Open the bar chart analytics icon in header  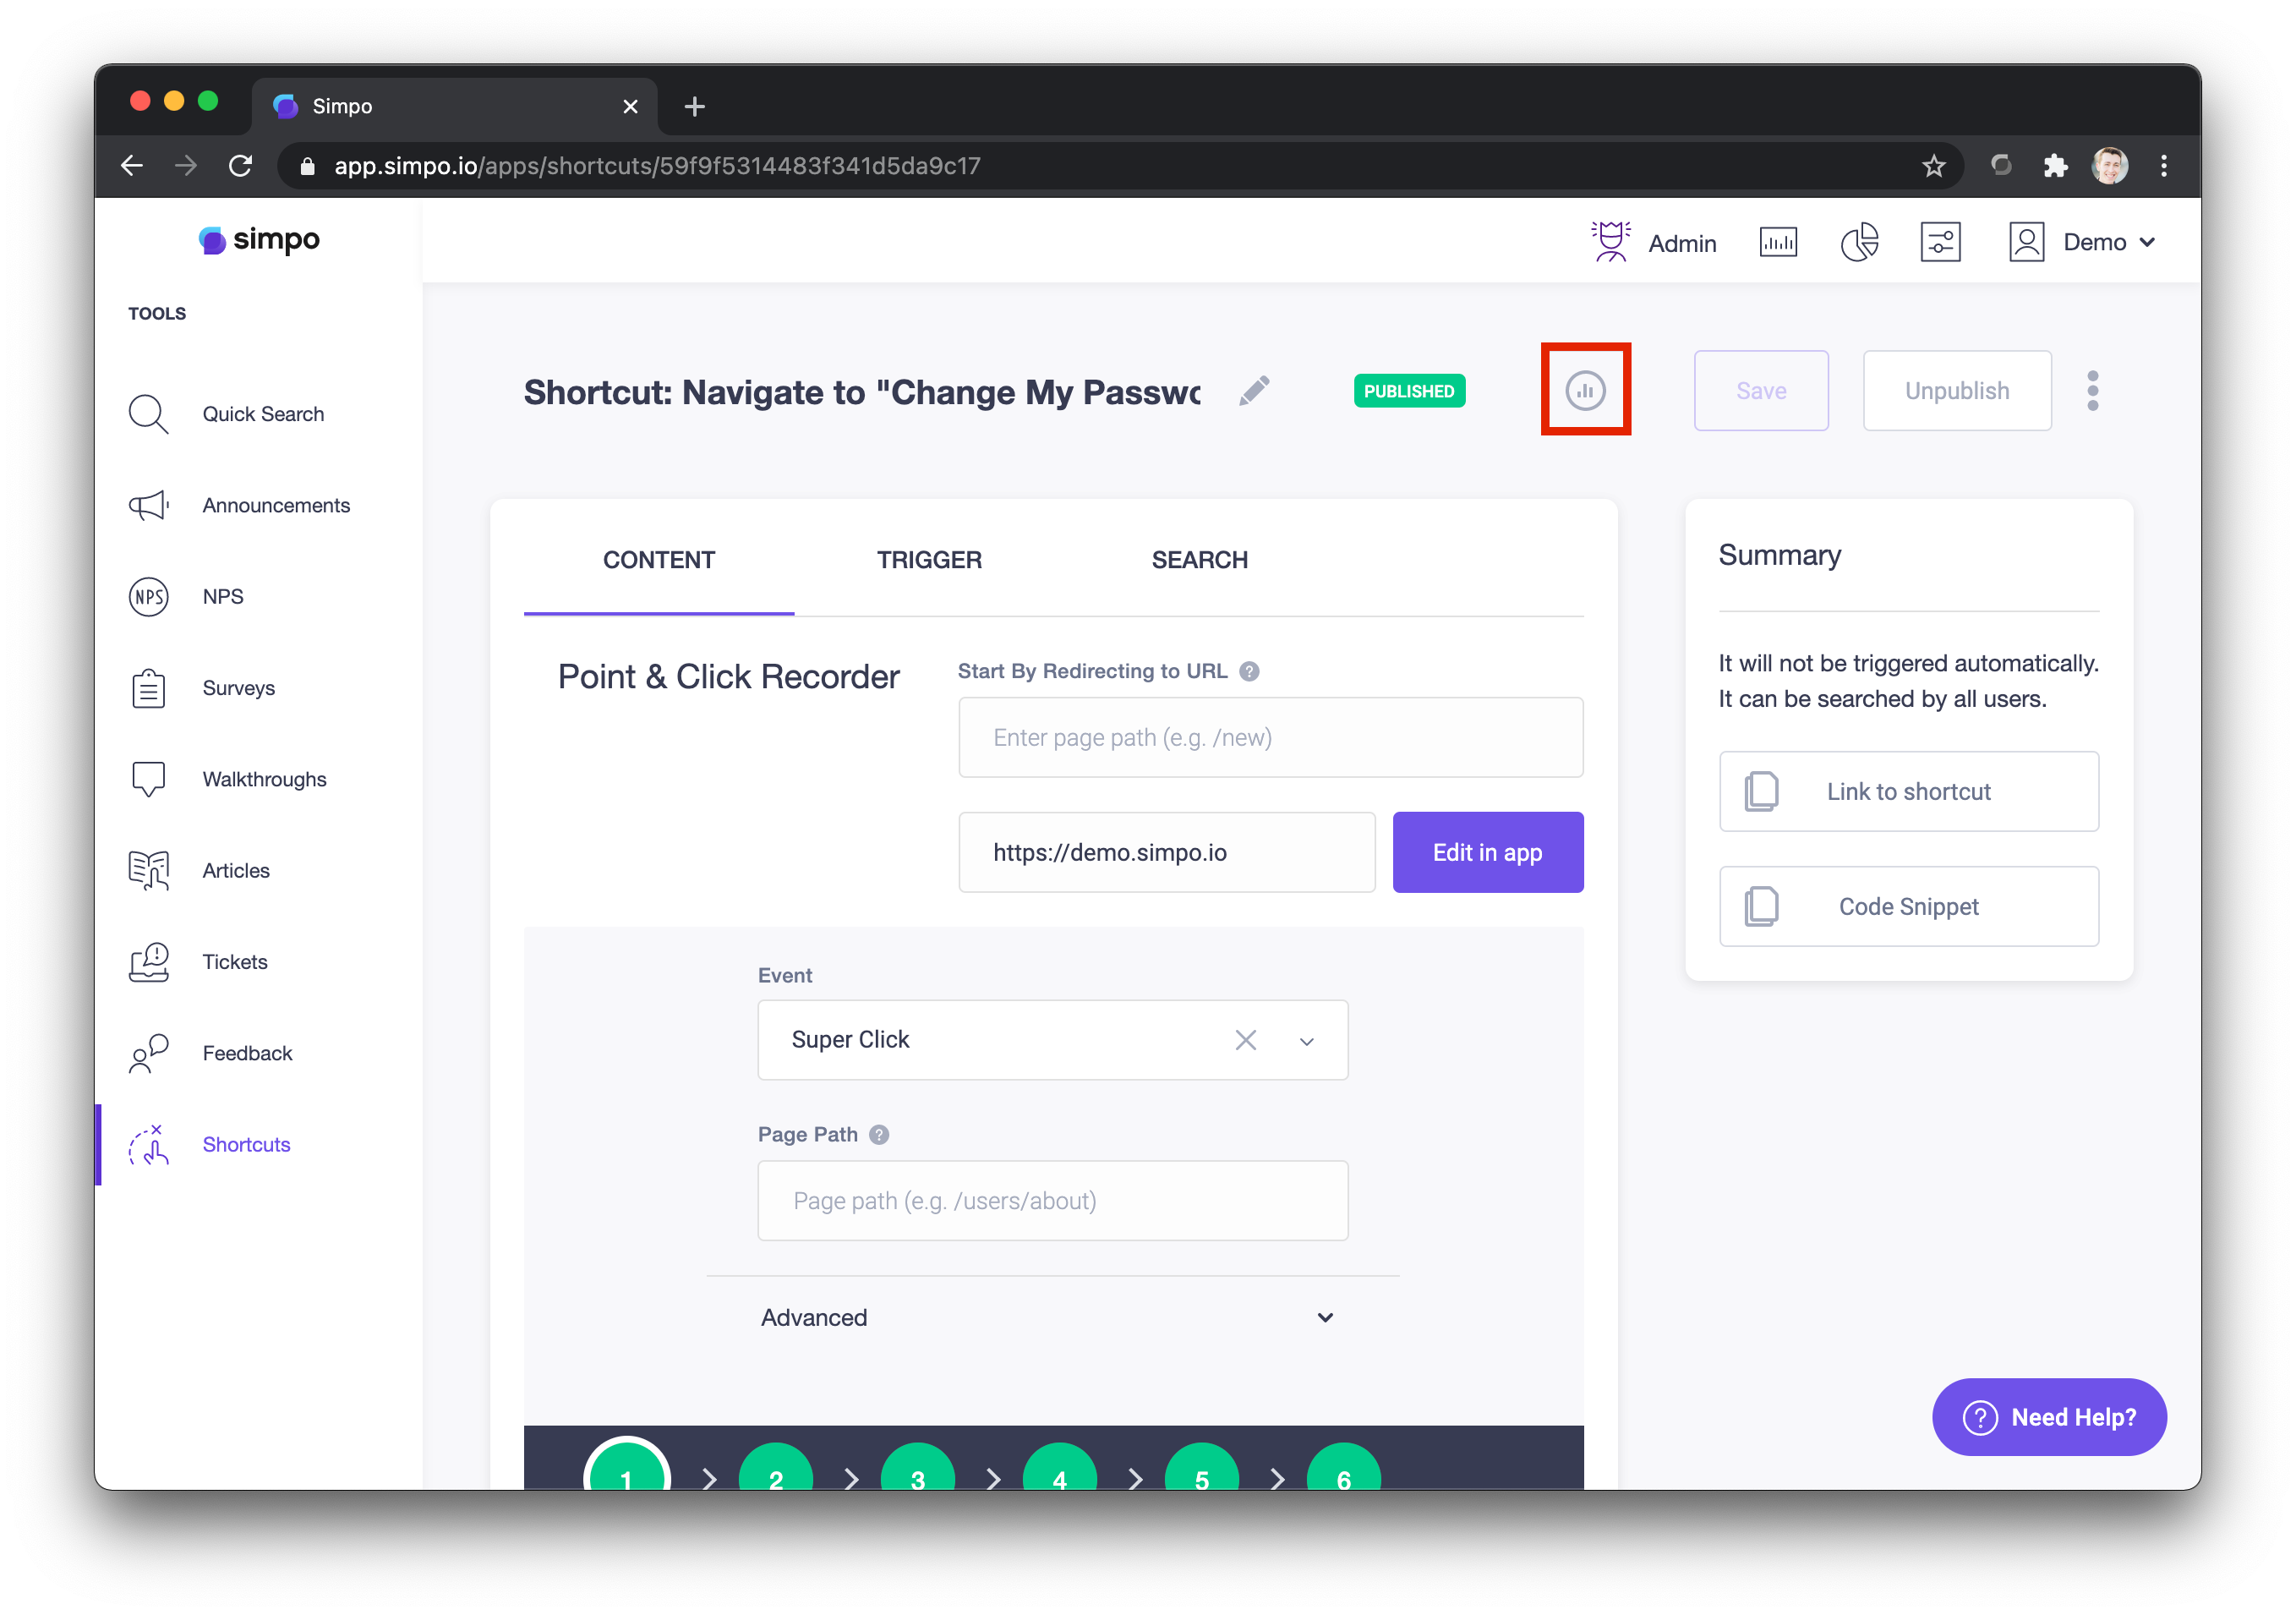pyautogui.click(x=1777, y=242)
